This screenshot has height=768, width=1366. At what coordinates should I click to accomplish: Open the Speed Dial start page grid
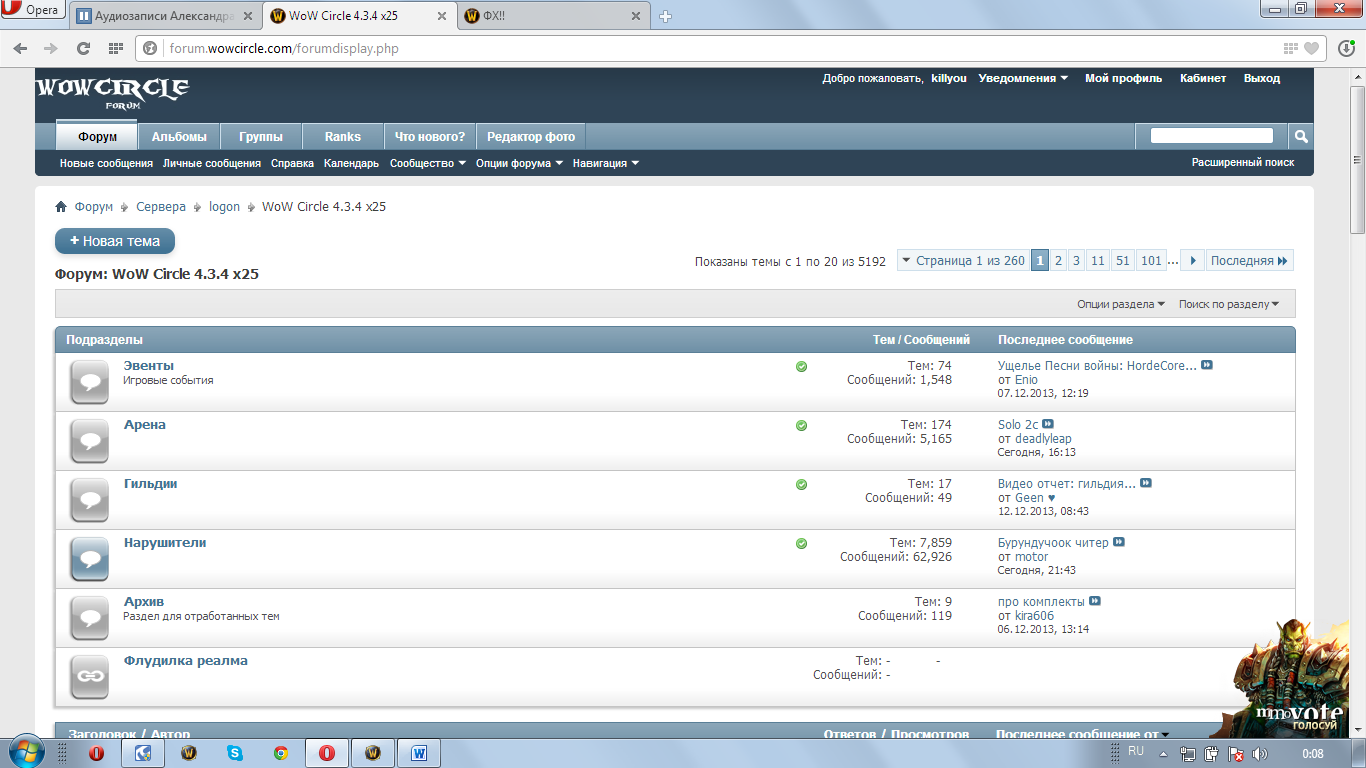click(x=115, y=48)
